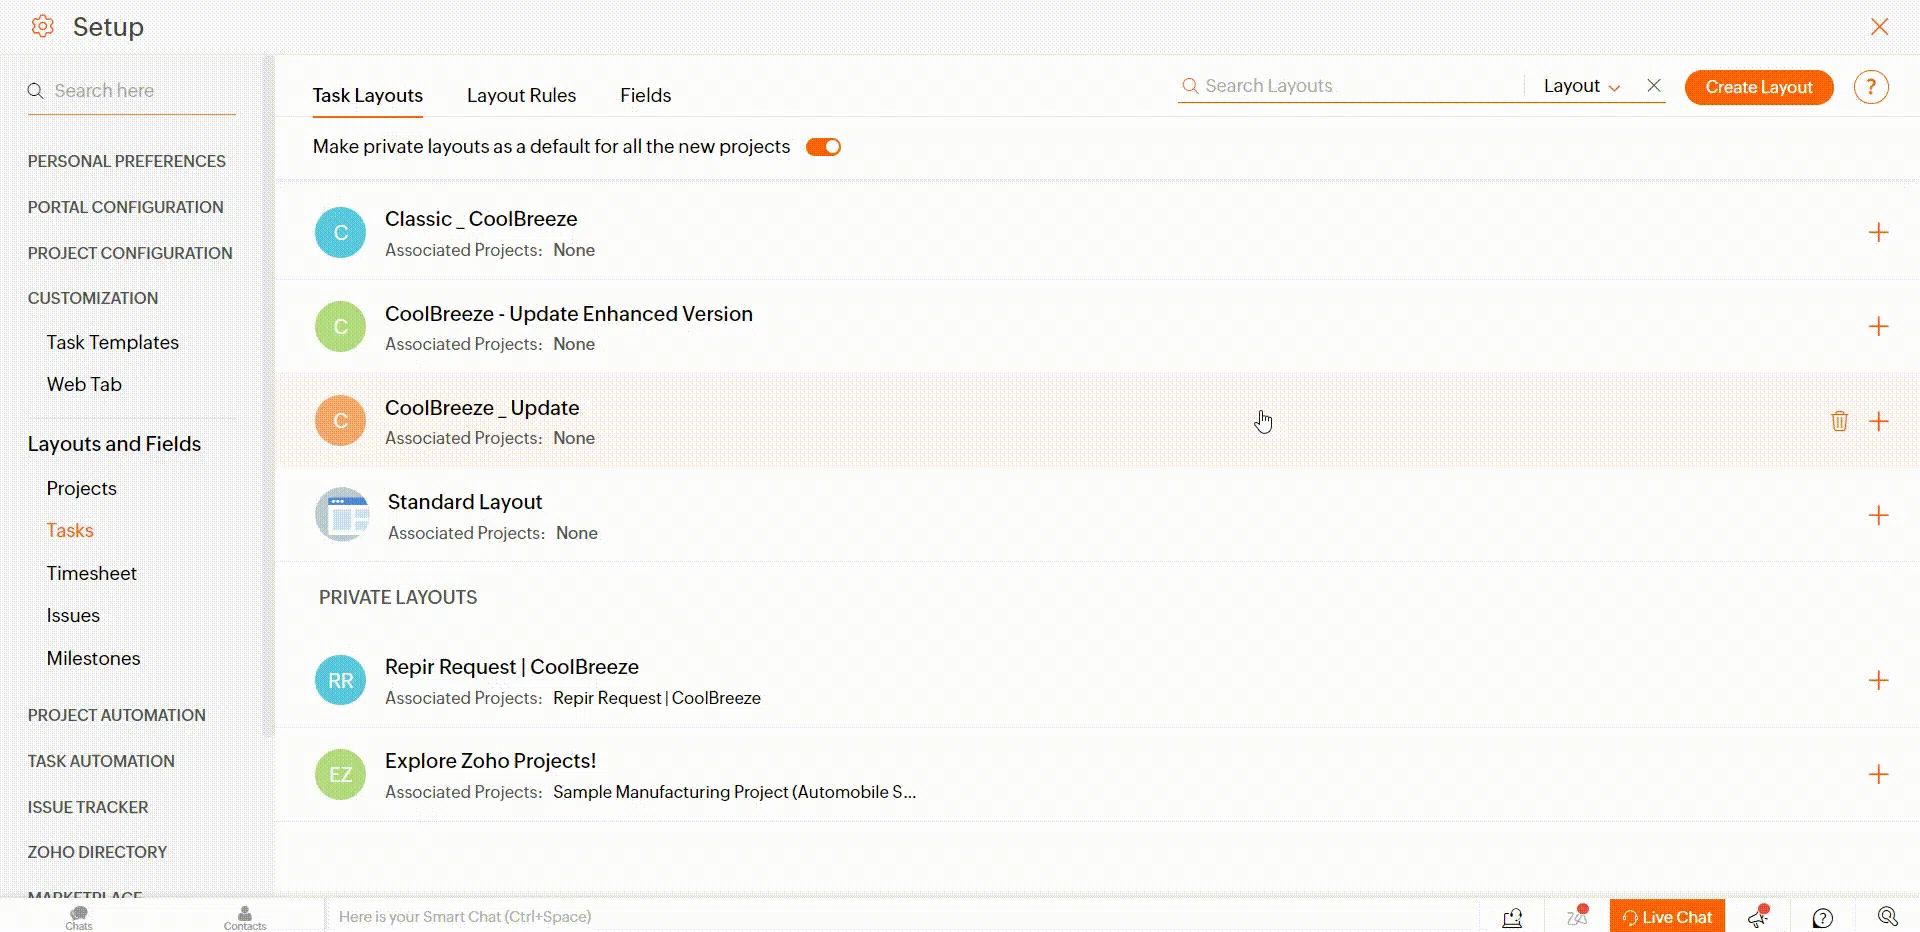
Task: Open Chats in the bottom bar
Action: (79, 917)
